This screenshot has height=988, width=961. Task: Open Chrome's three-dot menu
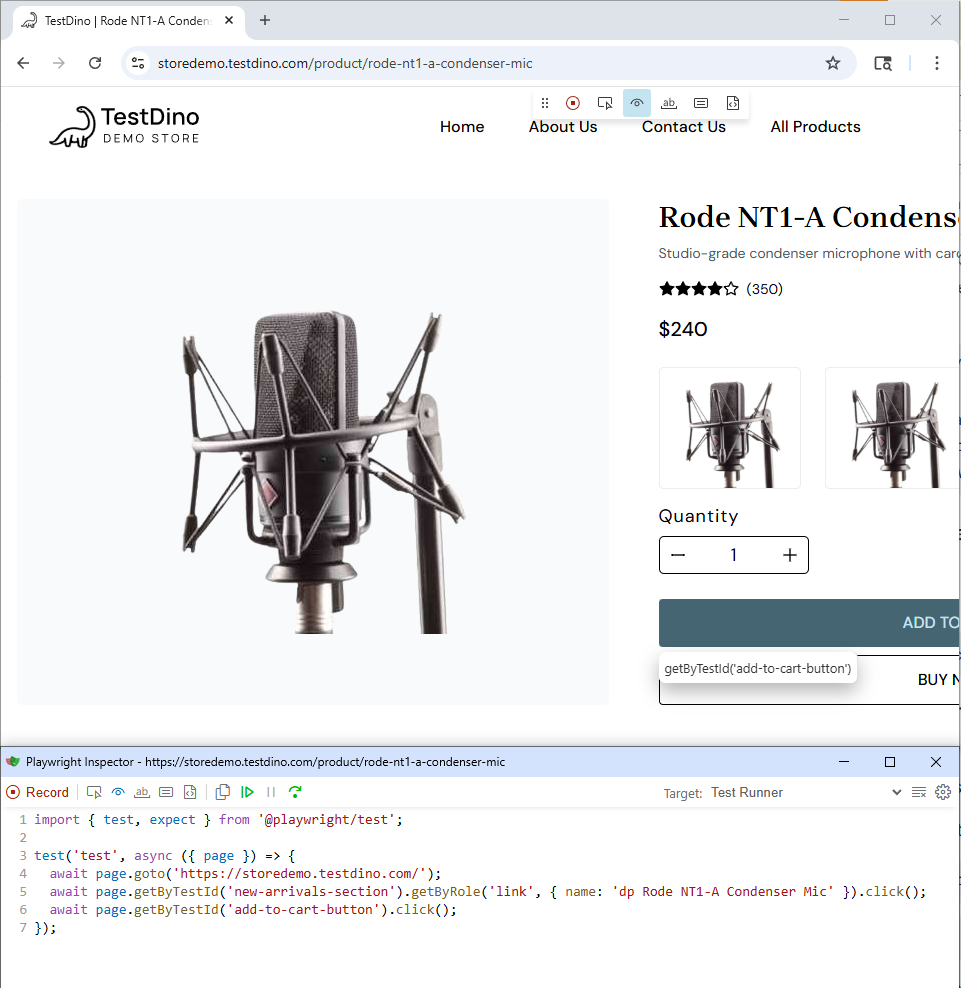click(937, 63)
